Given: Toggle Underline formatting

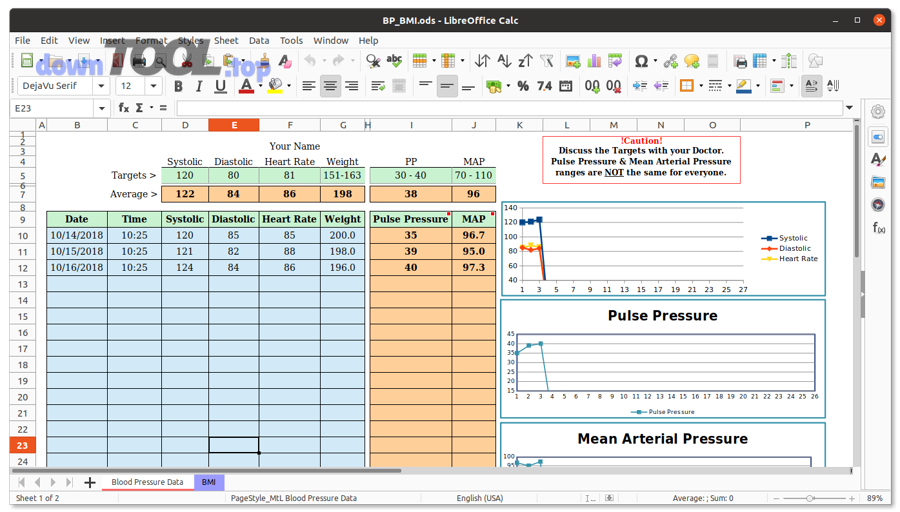Looking at the screenshot, I should pos(220,86).
